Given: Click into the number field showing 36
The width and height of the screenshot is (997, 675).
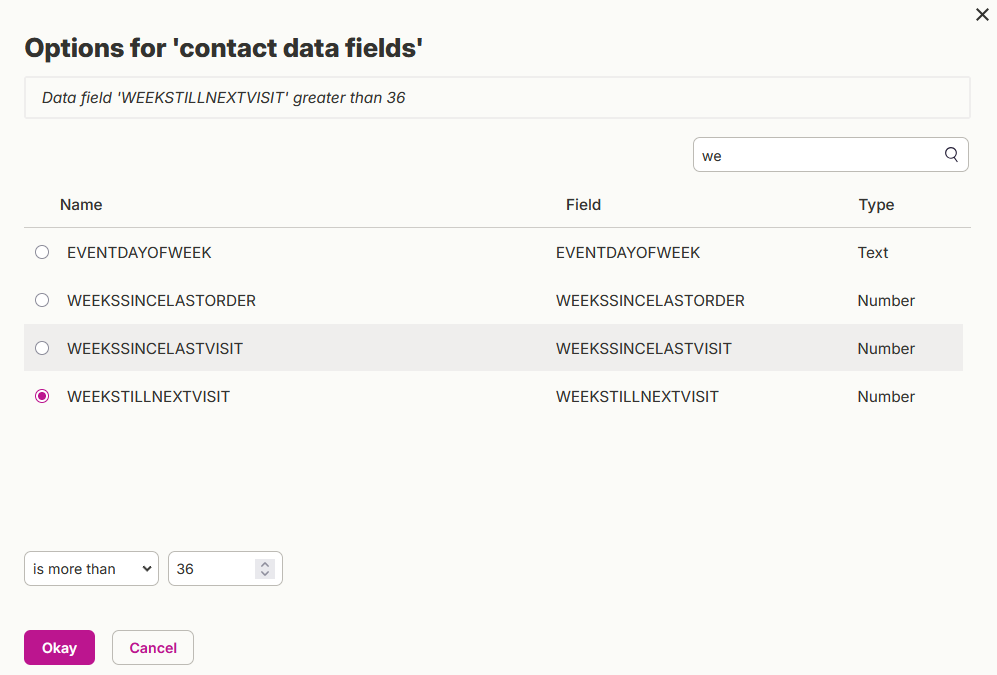Looking at the screenshot, I should [212, 568].
